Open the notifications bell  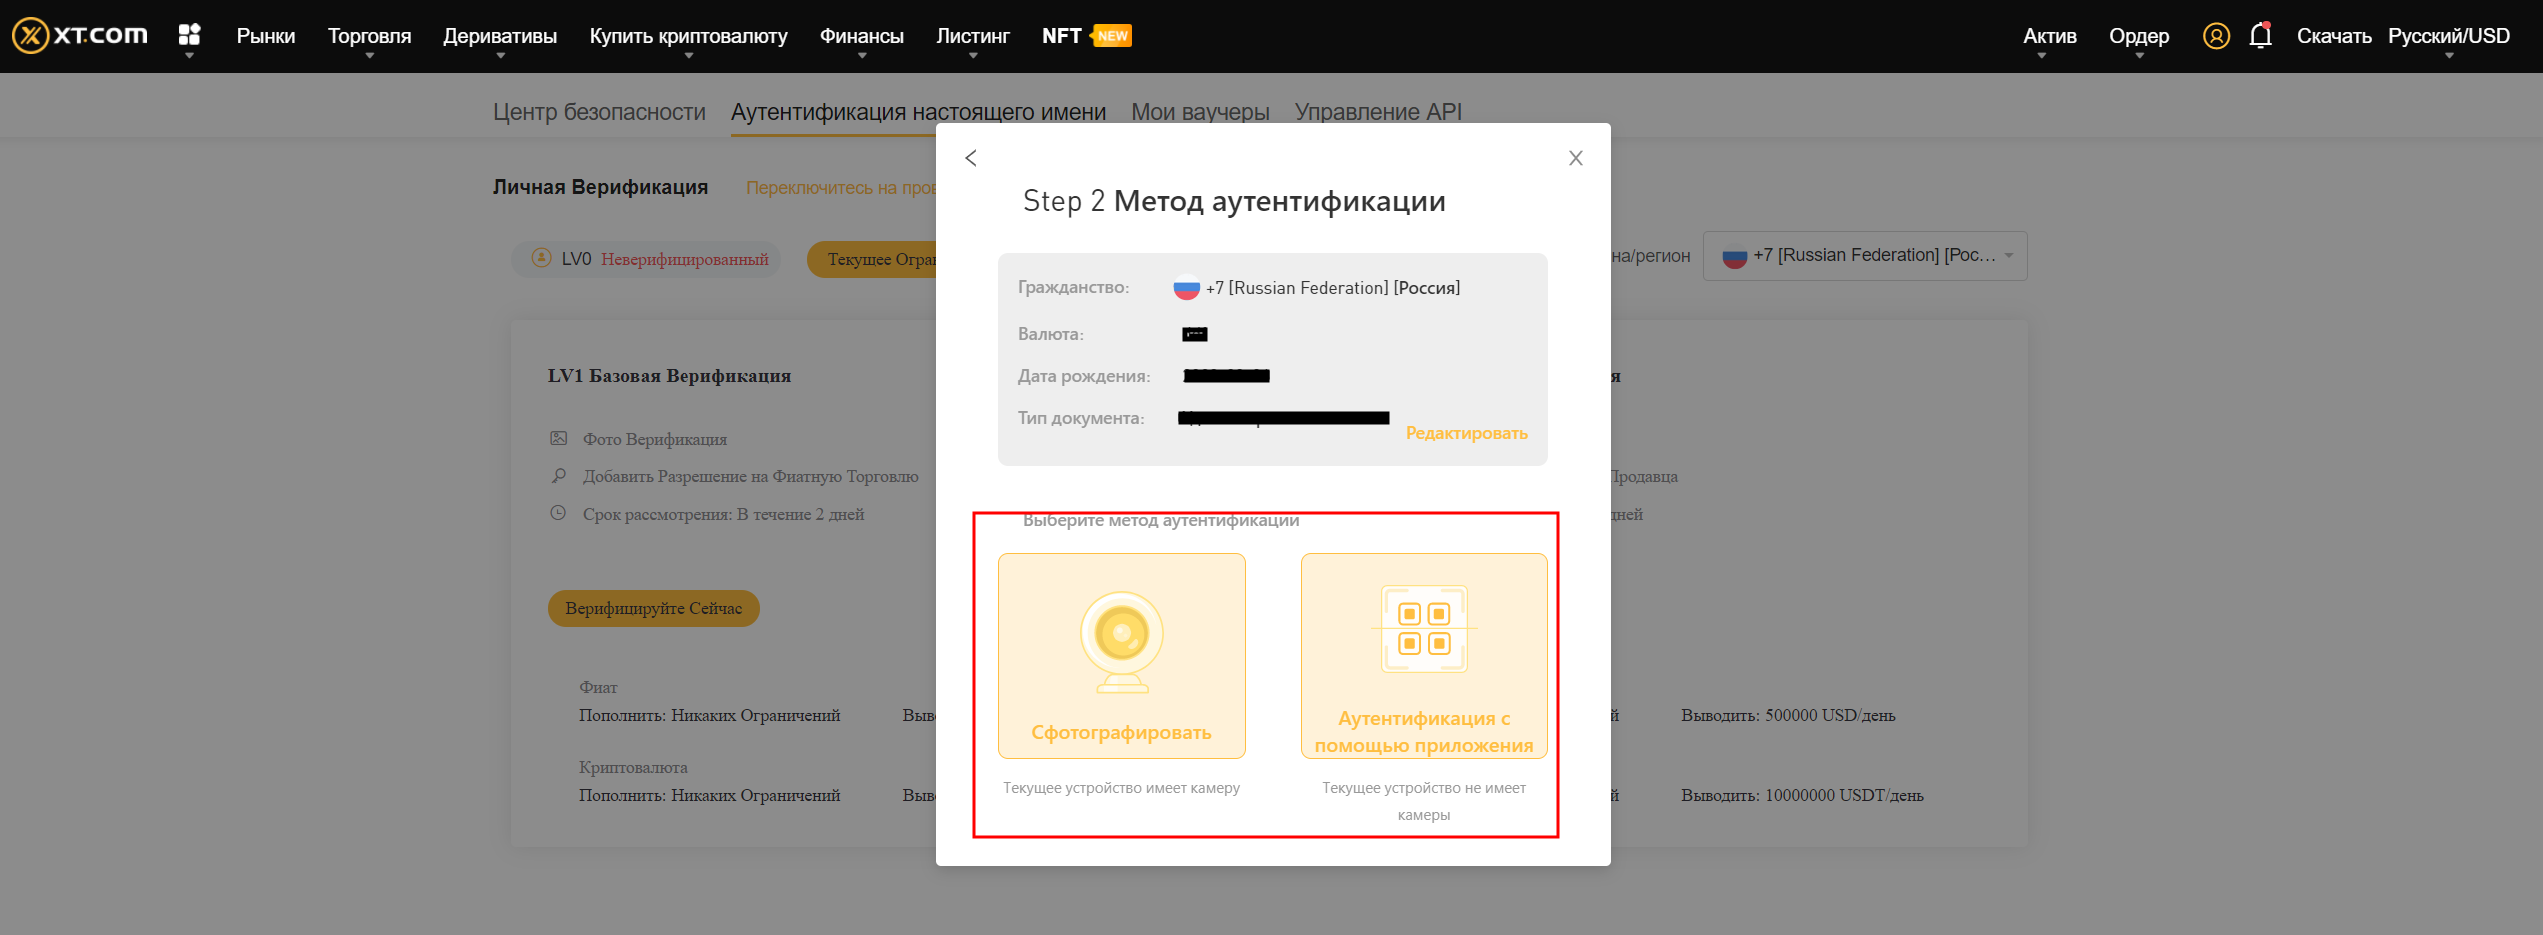(x=2260, y=36)
